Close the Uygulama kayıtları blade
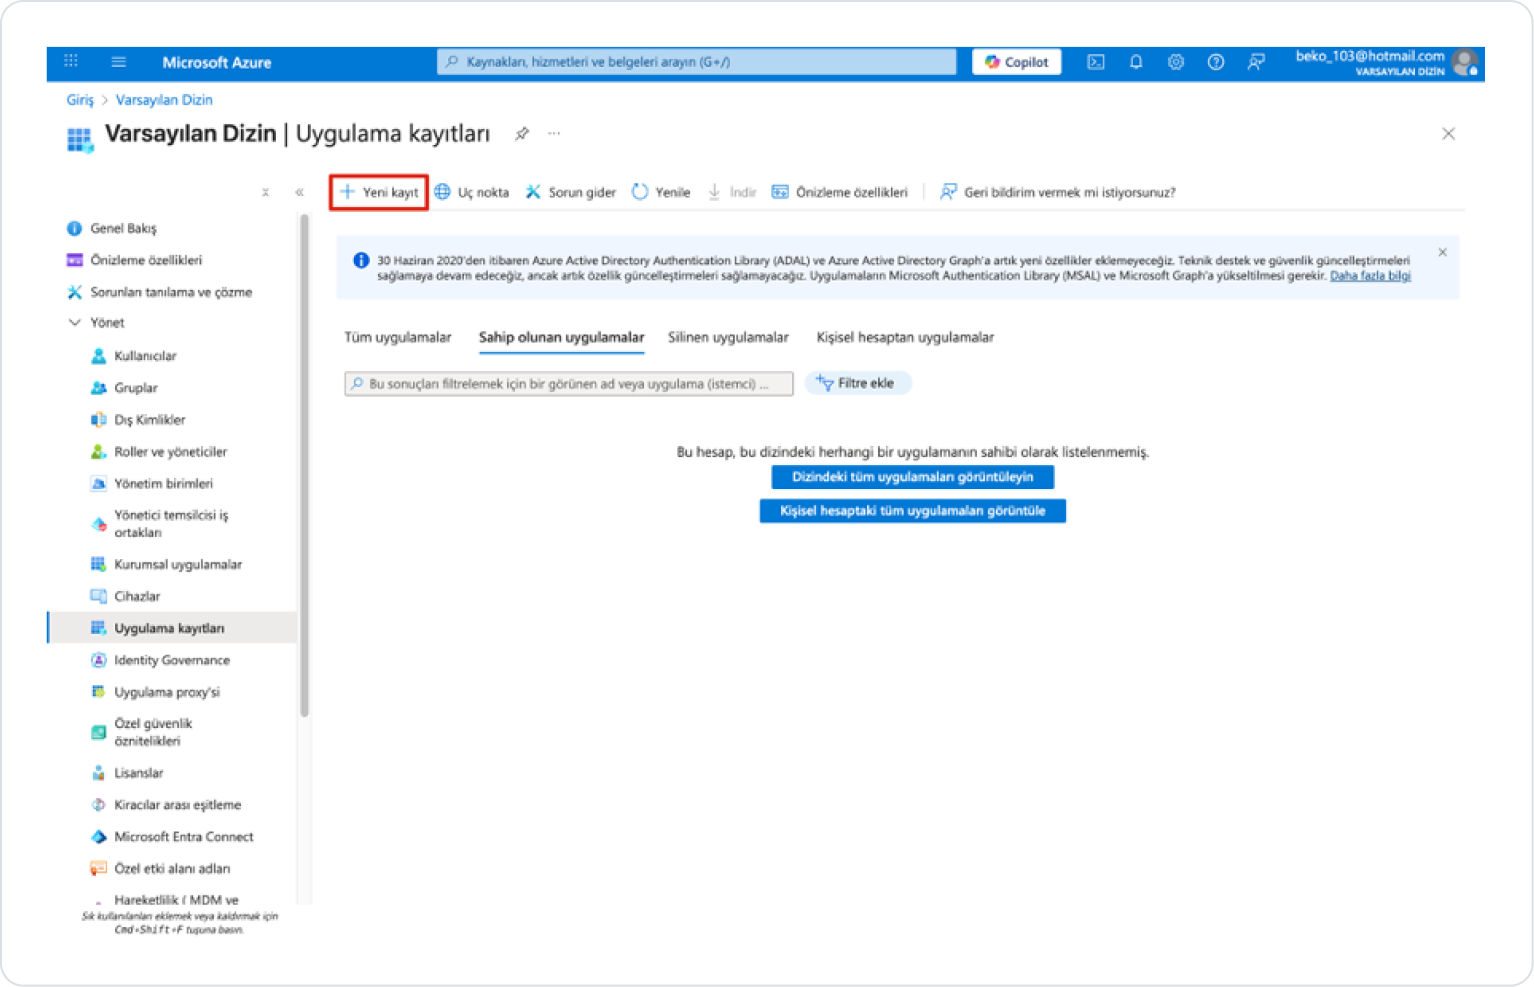1534x987 pixels. (1448, 134)
